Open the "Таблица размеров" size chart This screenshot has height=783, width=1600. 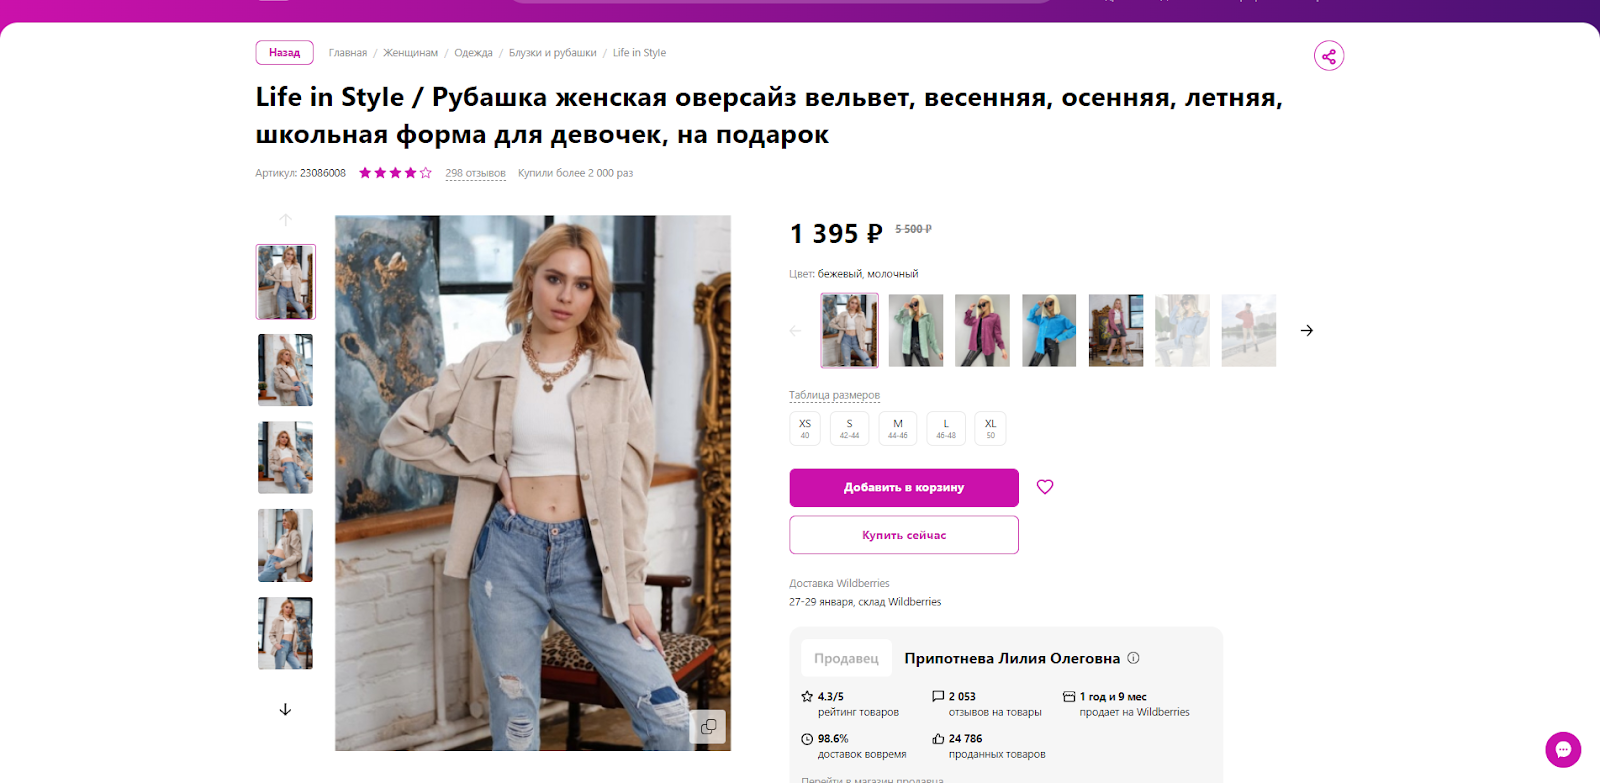tap(834, 395)
